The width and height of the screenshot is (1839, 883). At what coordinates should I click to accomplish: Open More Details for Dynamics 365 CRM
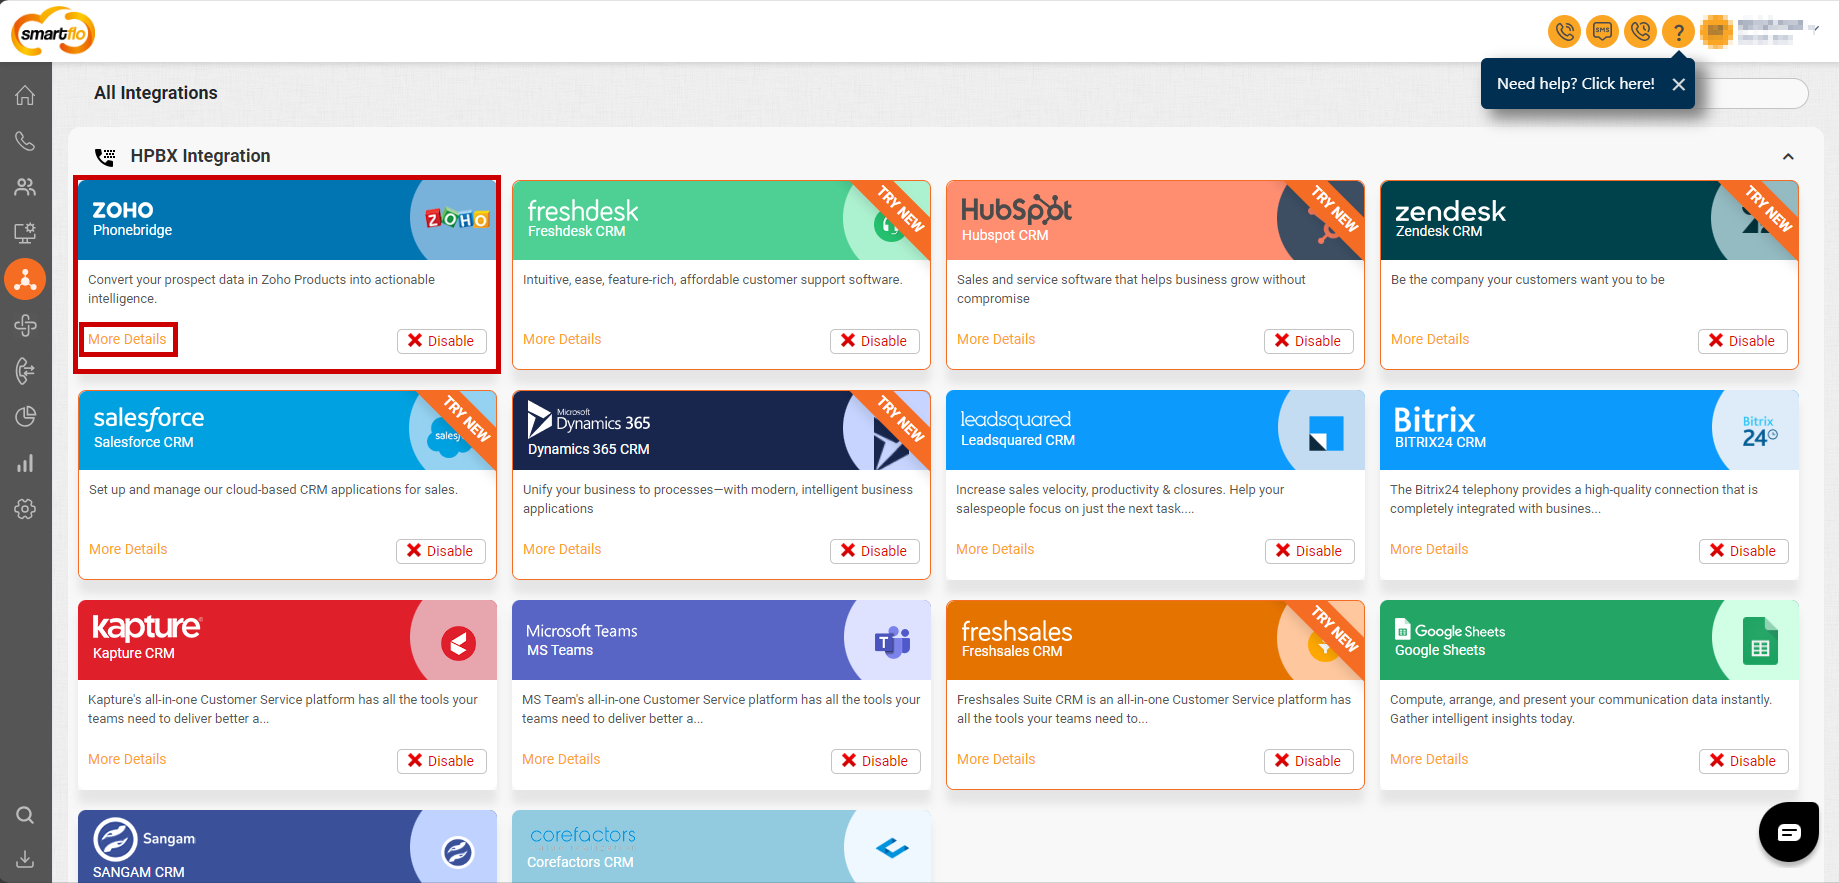click(562, 549)
